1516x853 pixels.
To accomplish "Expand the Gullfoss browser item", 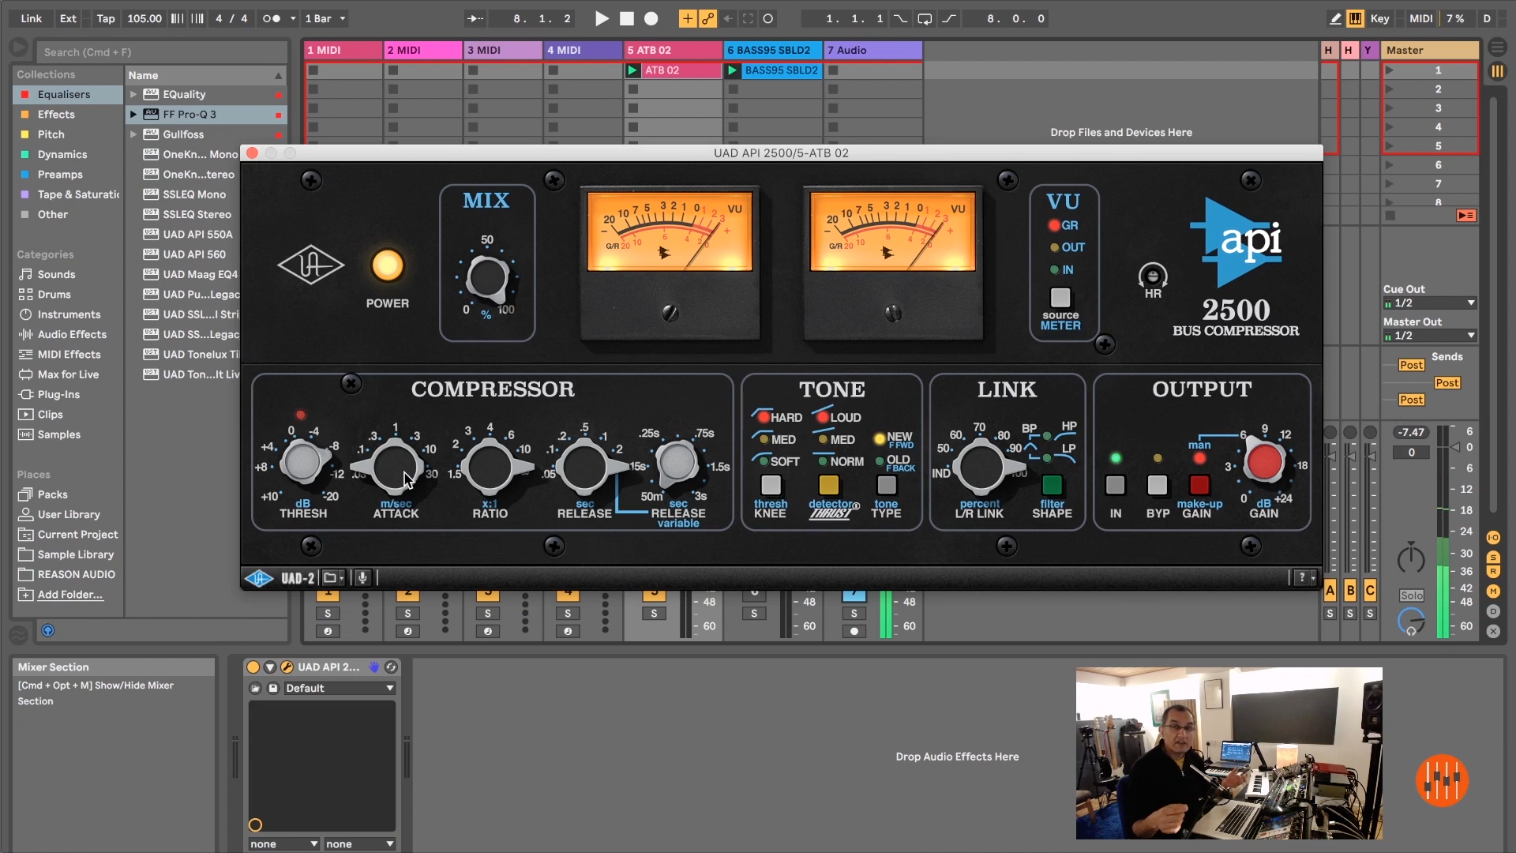I will 133,134.
